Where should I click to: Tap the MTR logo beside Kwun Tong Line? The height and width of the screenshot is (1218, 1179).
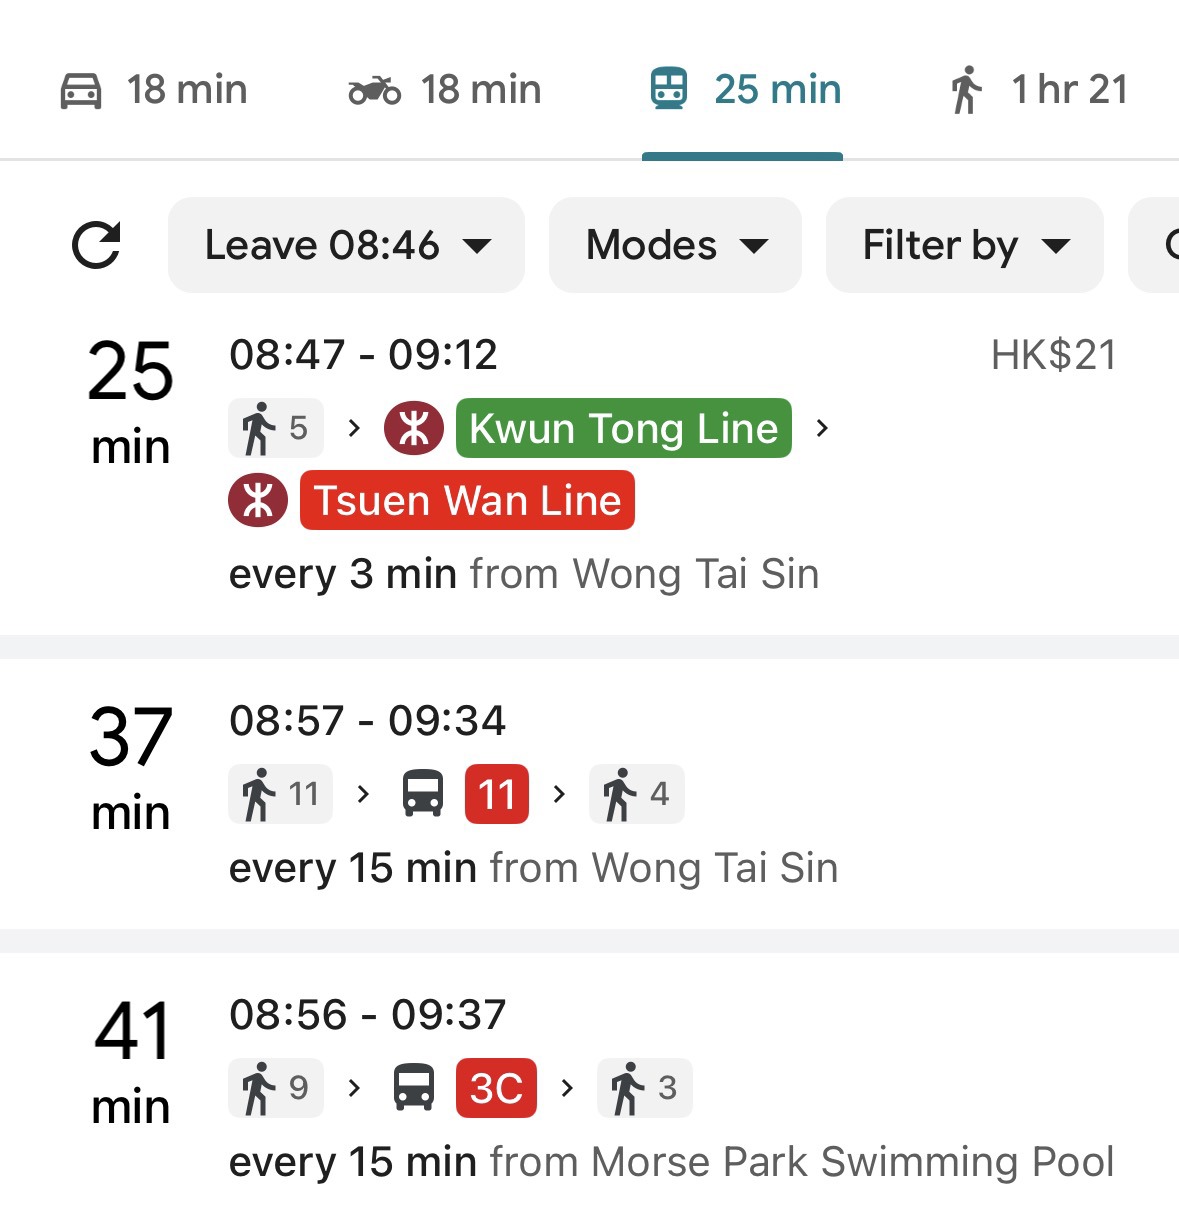(x=414, y=428)
